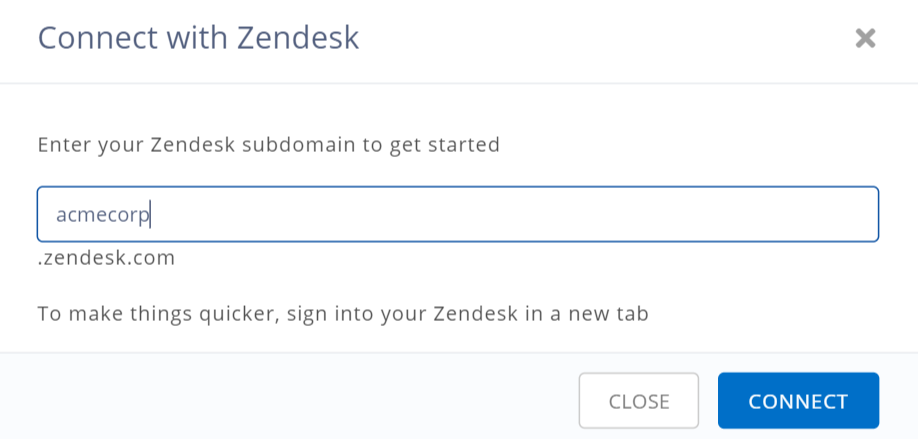Click the CLOSE button in footer

click(x=638, y=401)
